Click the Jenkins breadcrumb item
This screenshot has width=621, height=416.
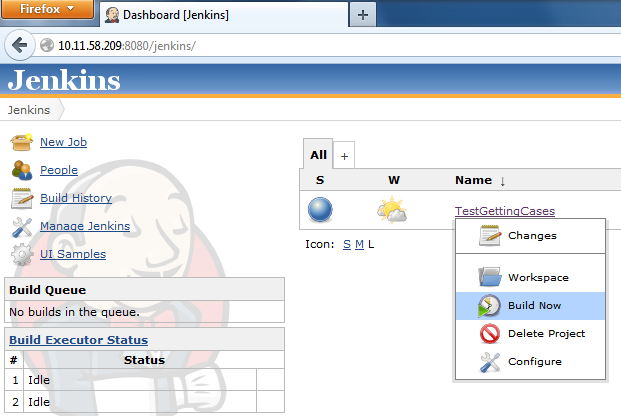[29, 110]
